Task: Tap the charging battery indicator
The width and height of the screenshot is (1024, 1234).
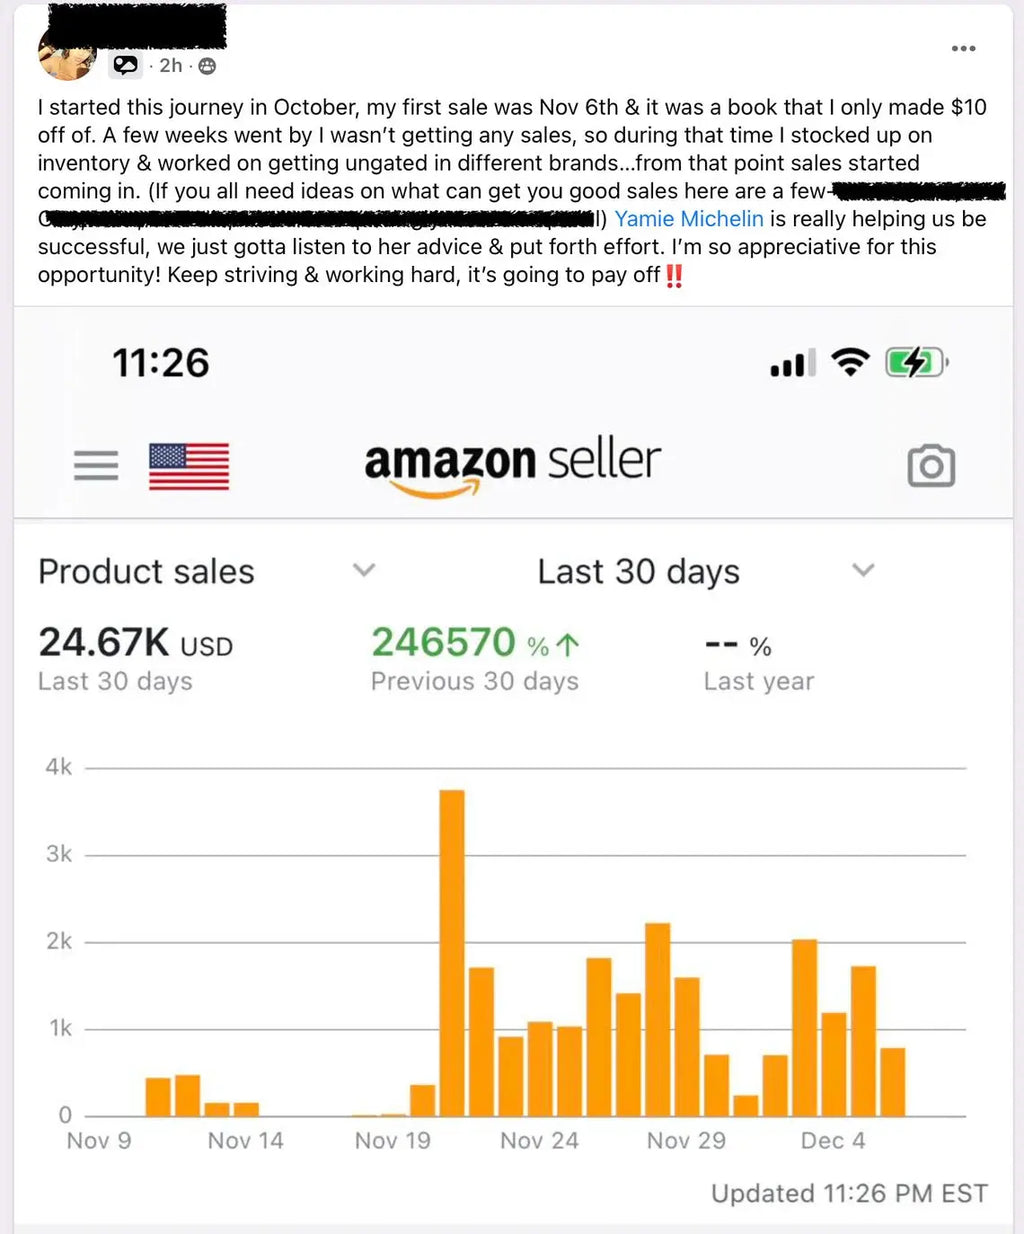Action: pos(915,362)
